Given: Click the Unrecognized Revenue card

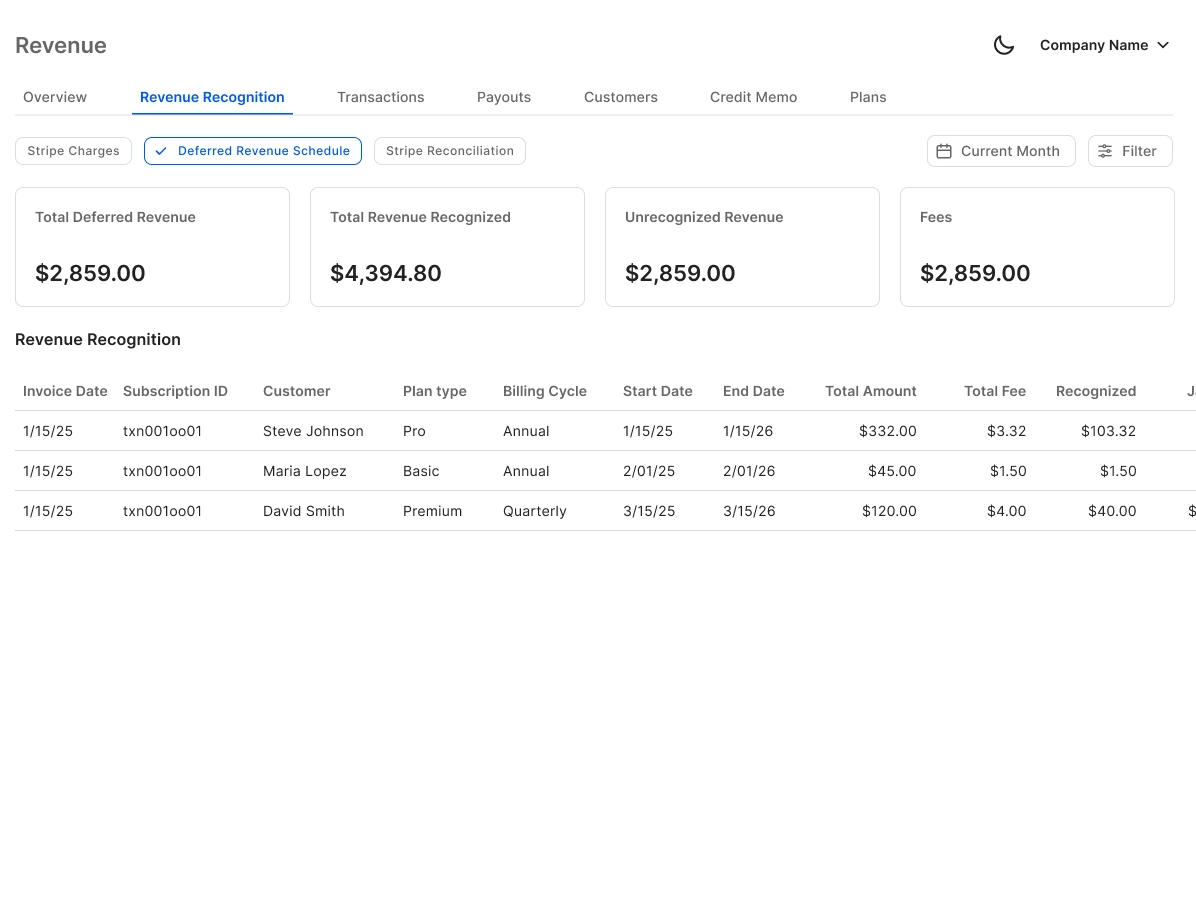Looking at the screenshot, I should [742, 247].
